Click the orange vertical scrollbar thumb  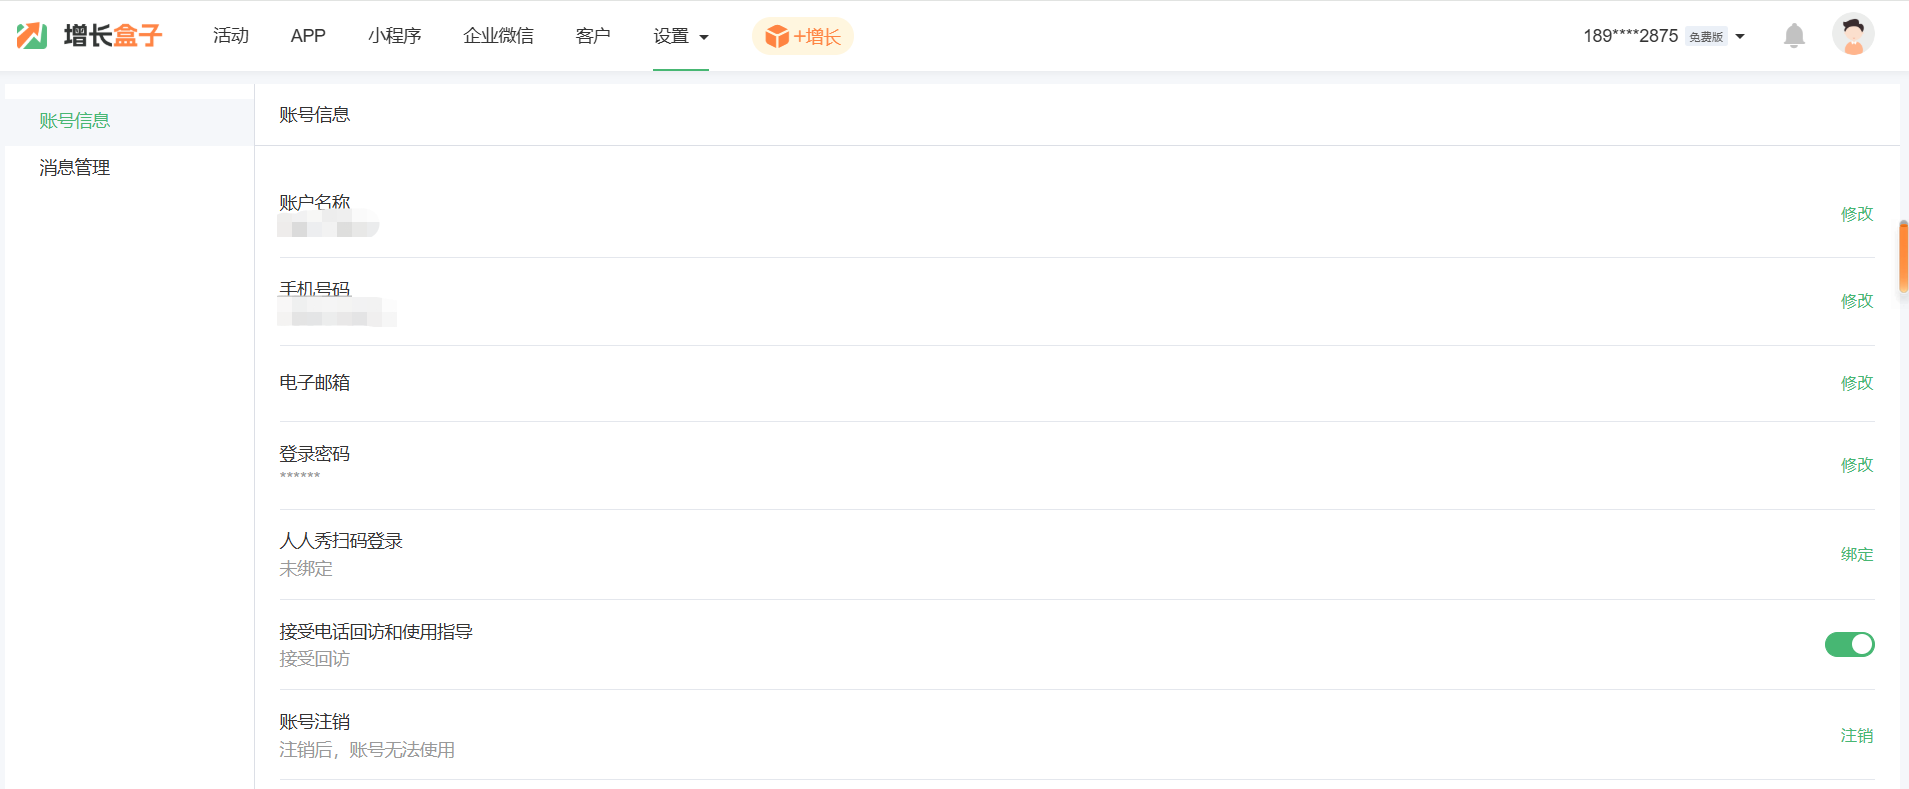1903,256
